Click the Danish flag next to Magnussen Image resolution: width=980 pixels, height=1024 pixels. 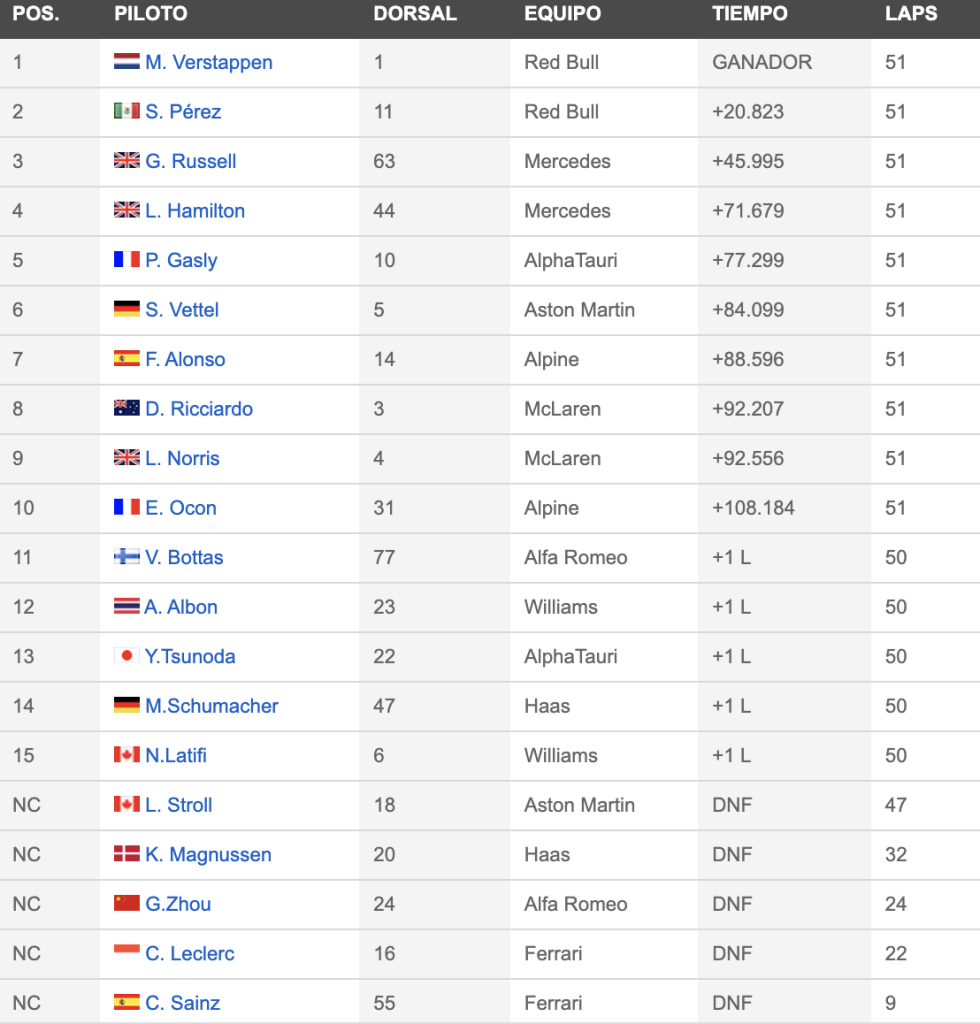click(x=127, y=854)
